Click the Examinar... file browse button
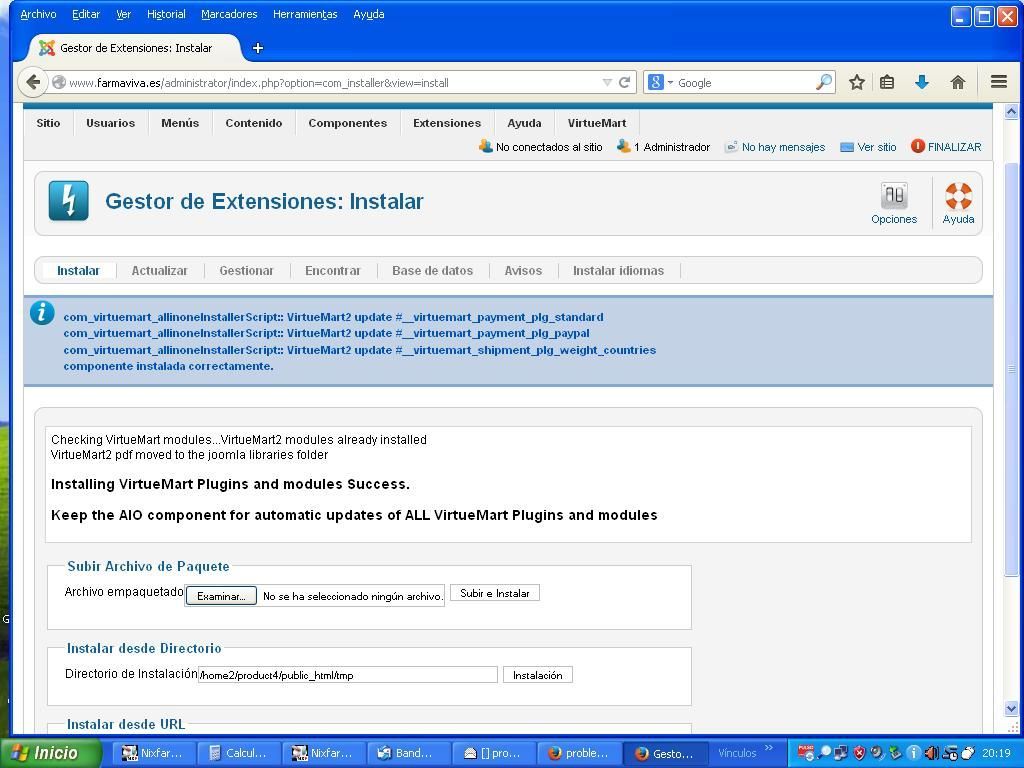This screenshot has height=768, width=1024. pos(221,596)
